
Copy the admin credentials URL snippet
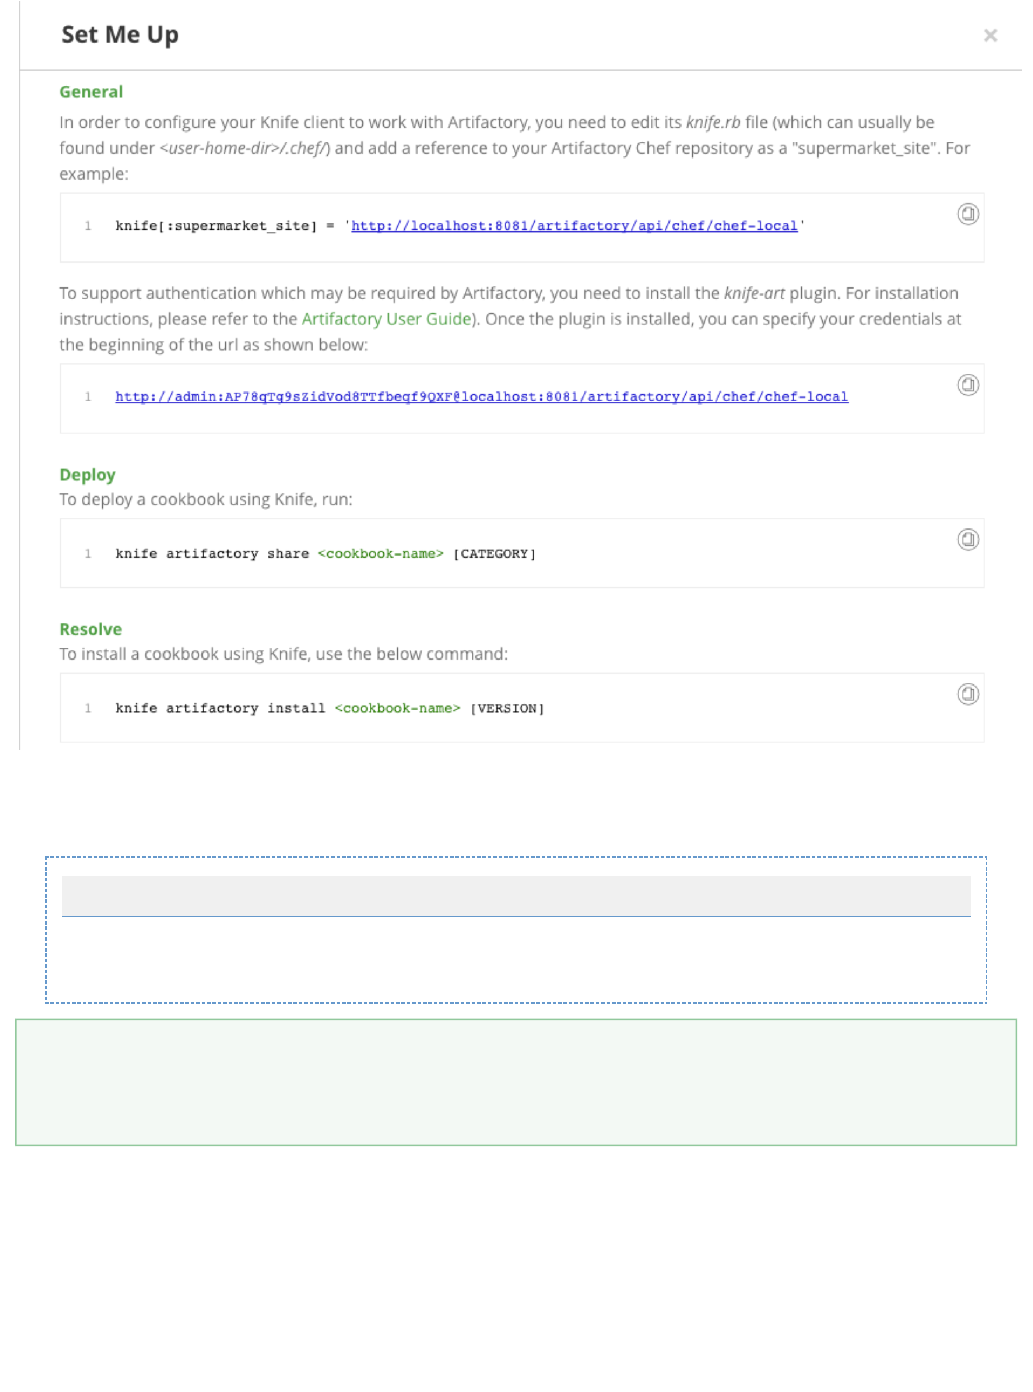[x=968, y=385]
